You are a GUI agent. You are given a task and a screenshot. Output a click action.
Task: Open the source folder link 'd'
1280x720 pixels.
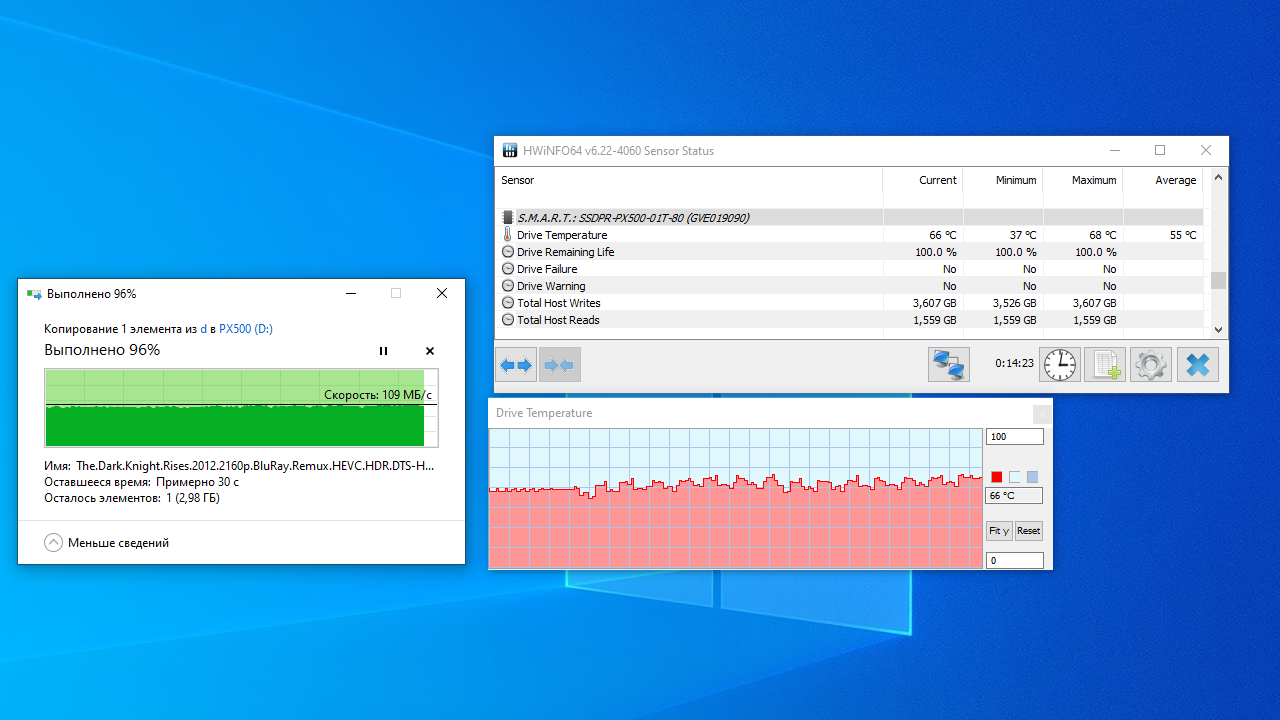[x=203, y=328]
